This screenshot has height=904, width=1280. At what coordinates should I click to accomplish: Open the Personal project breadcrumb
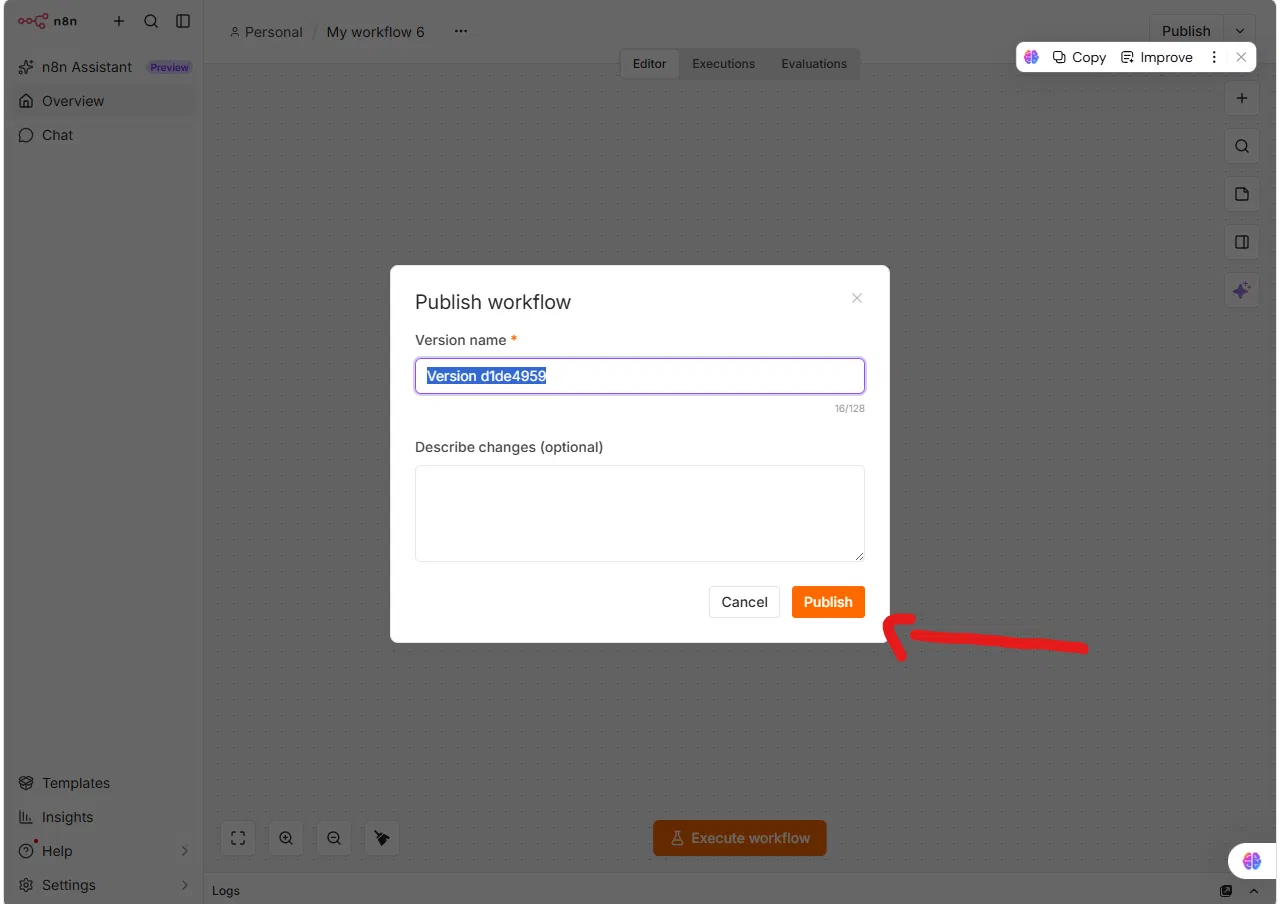[x=266, y=32]
